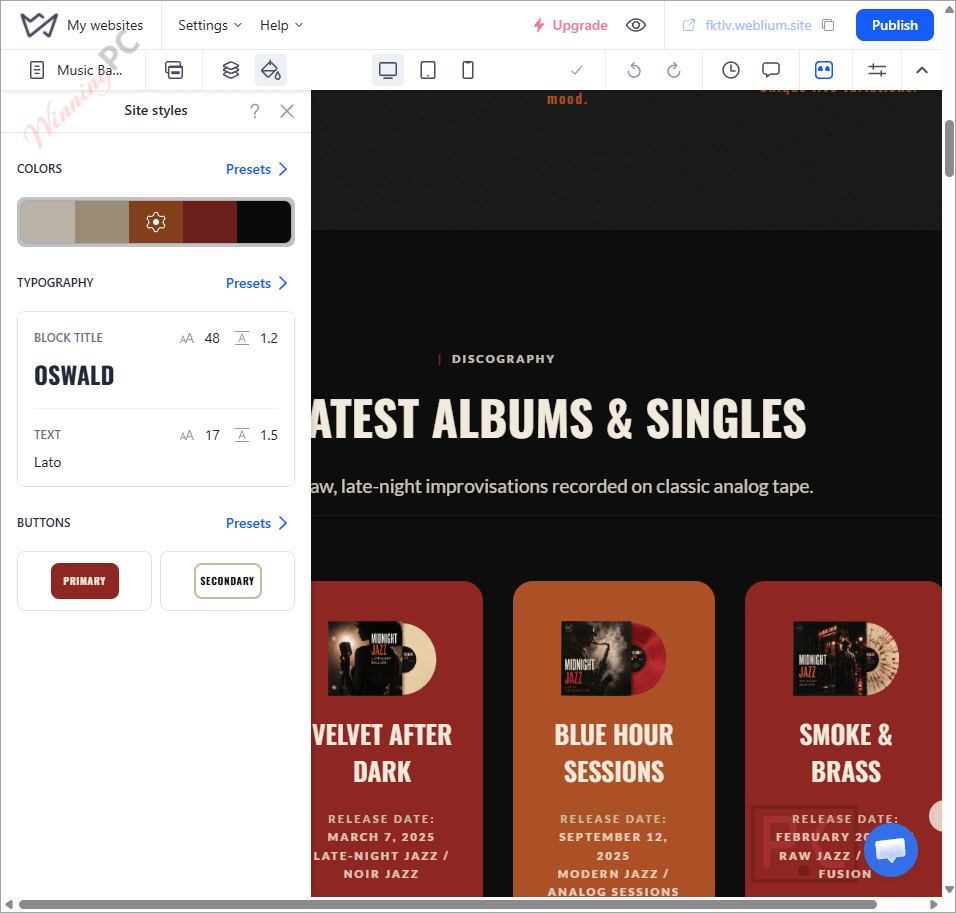Open the layers stack icon

(231, 70)
